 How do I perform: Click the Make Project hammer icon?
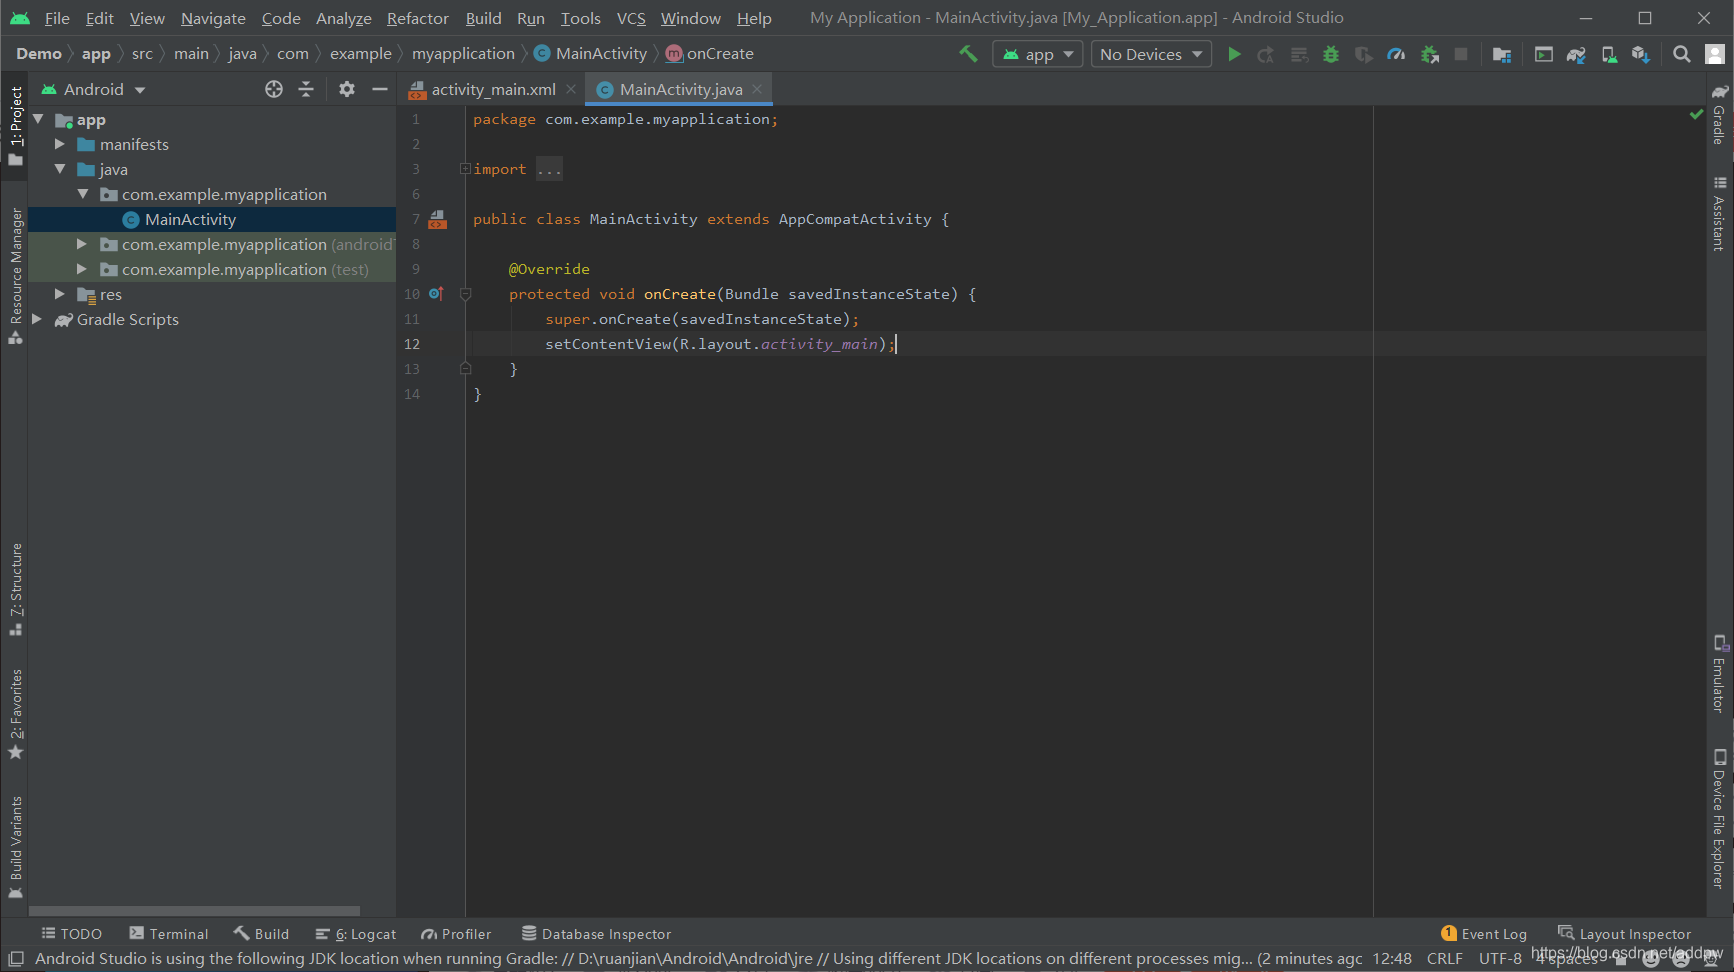(968, 54)
